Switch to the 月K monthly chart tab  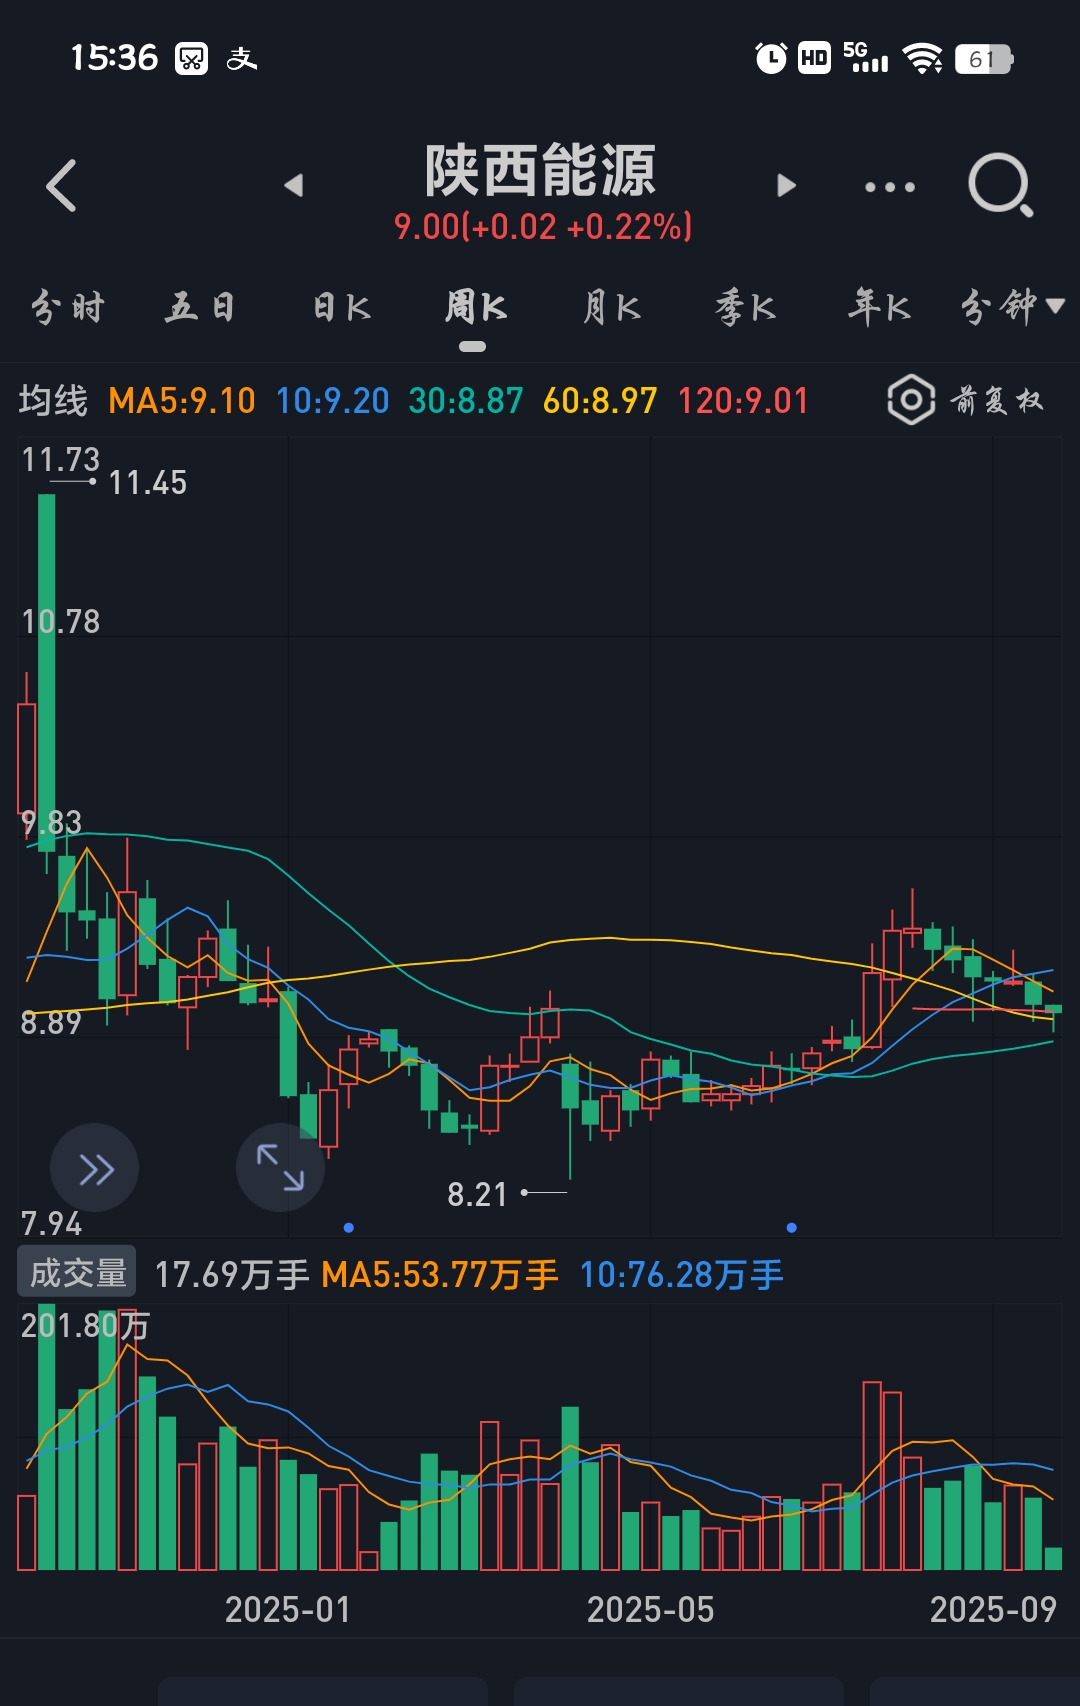click(x=611, y=307)
